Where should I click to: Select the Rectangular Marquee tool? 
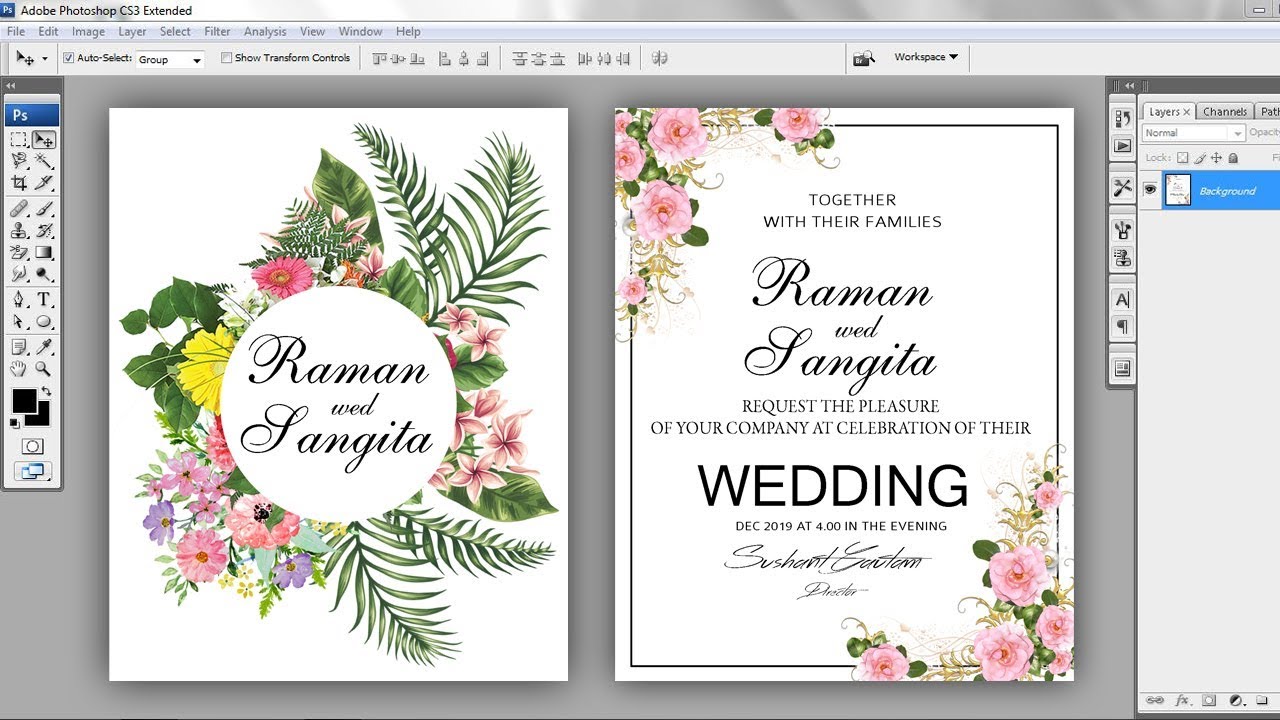point(19,140)
